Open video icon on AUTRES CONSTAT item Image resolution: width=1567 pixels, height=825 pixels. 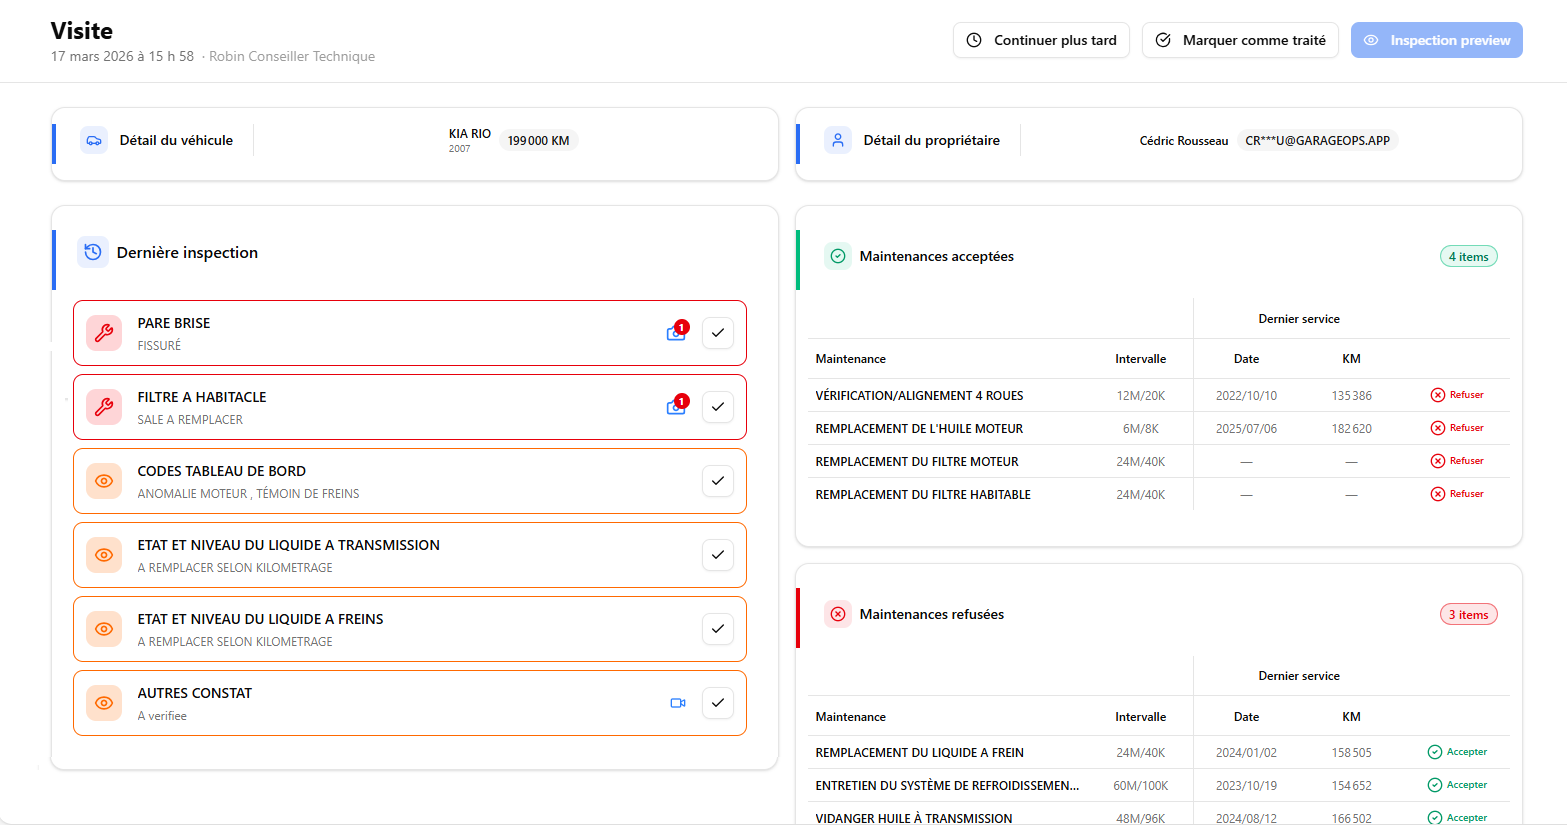pyautogui.click(x=678, y=703)
